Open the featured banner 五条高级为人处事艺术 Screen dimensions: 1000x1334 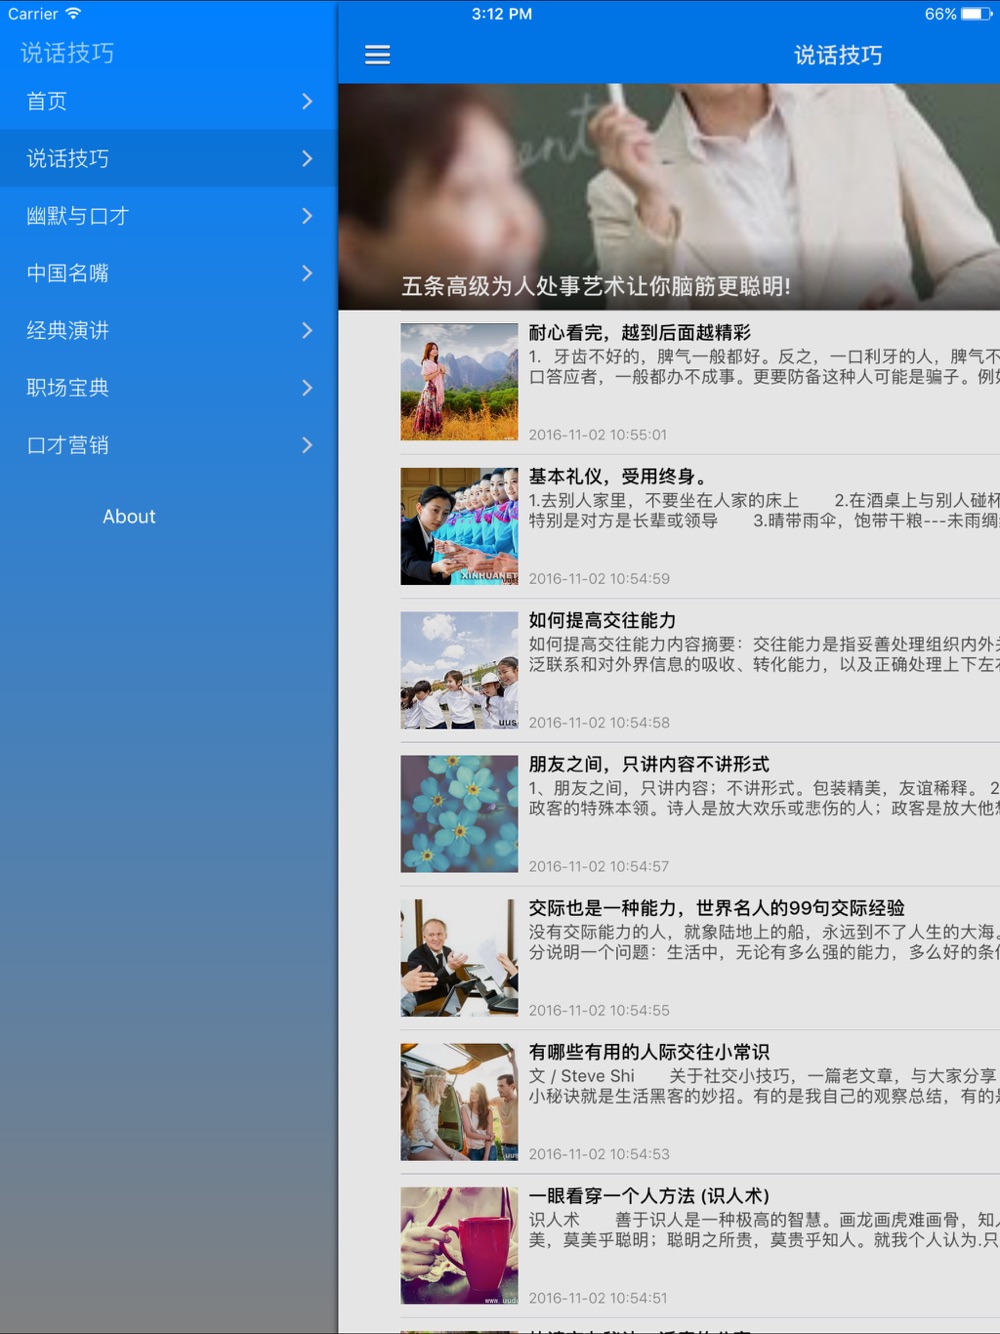click(x=596, y=287)
